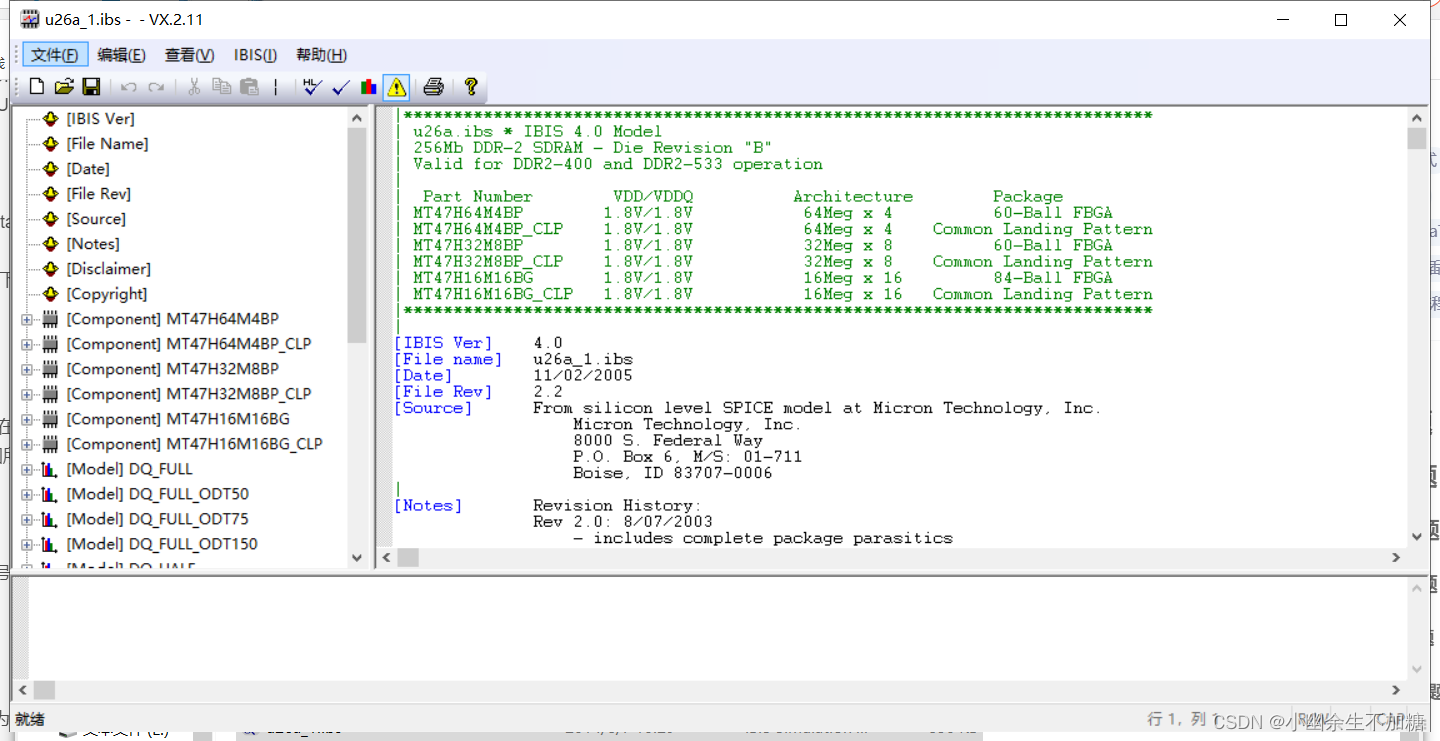This screenshot has width=1440, height=741.
Task: Click the paste clipboard icon
Action: (249, 87)
